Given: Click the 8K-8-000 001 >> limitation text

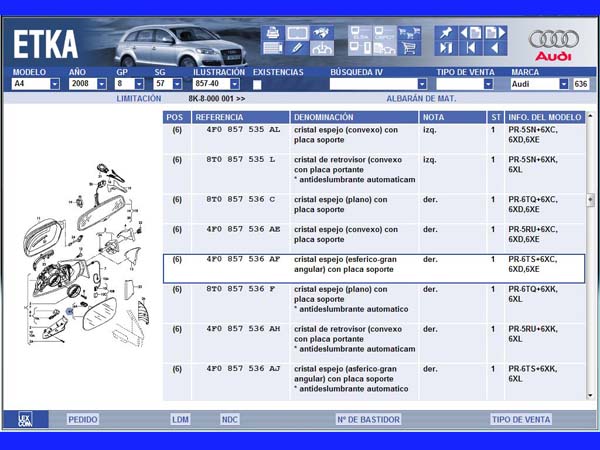Looking at the screenshot, I should point(217,99).
